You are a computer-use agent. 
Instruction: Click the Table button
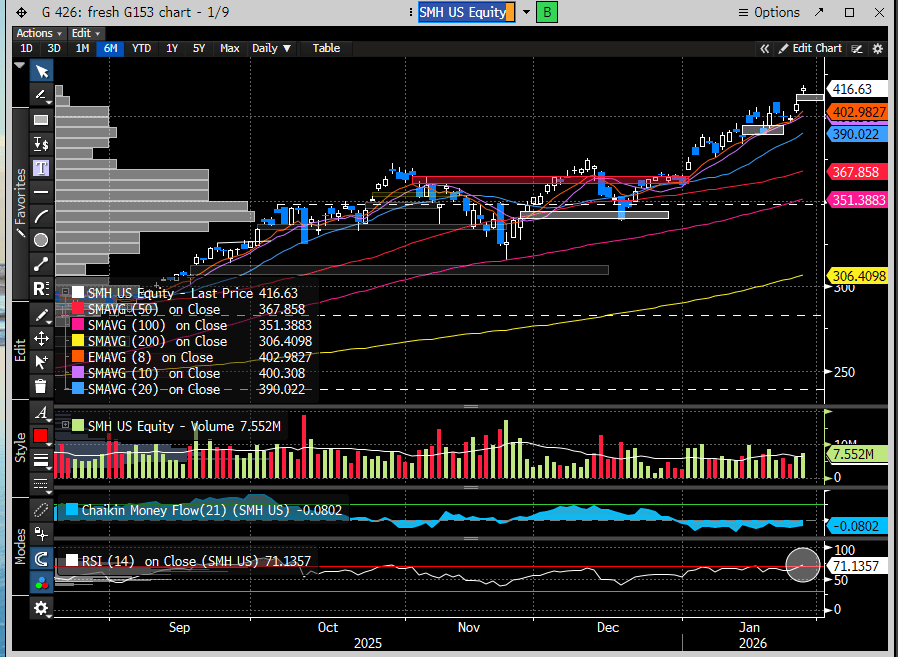(x=326, y=48)
